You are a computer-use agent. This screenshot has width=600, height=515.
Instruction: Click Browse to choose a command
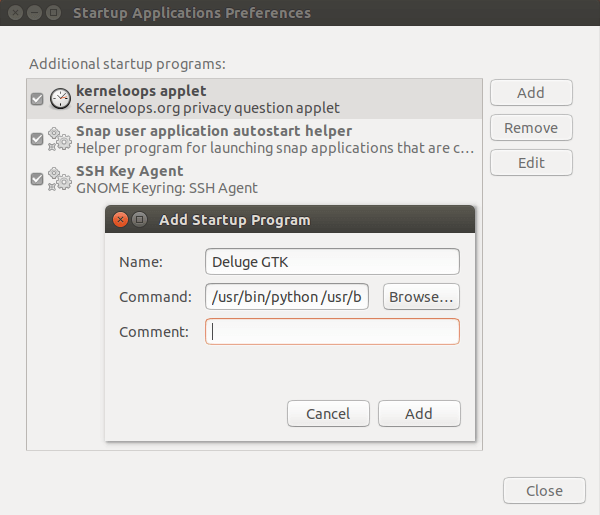coord(421,297)
